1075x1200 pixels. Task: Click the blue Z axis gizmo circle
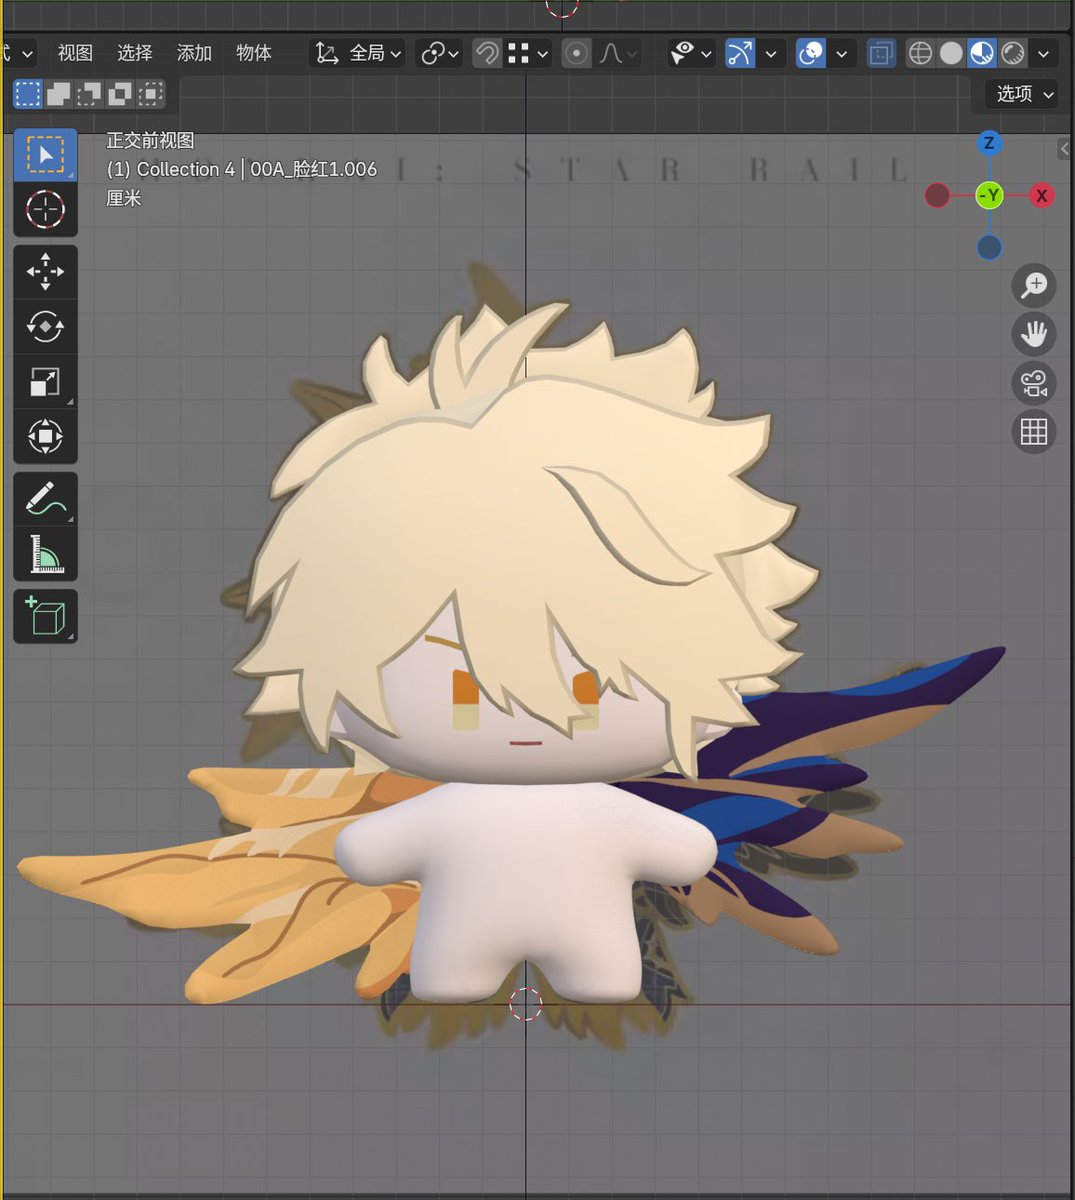pyautogui.click(x=989, y=143)
